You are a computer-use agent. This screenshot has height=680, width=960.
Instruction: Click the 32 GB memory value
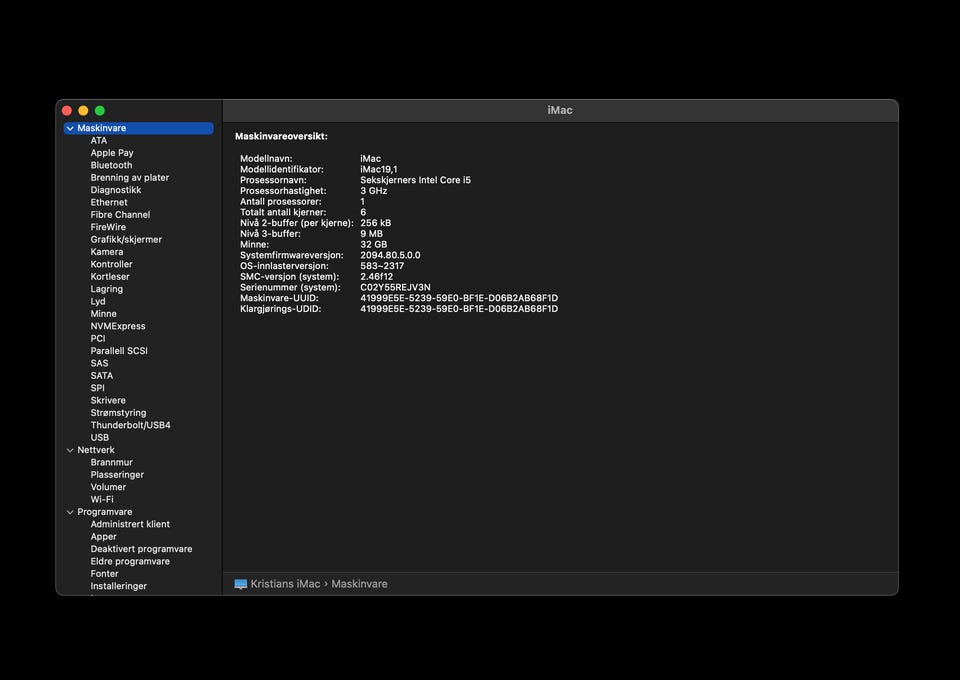point(373,244)
